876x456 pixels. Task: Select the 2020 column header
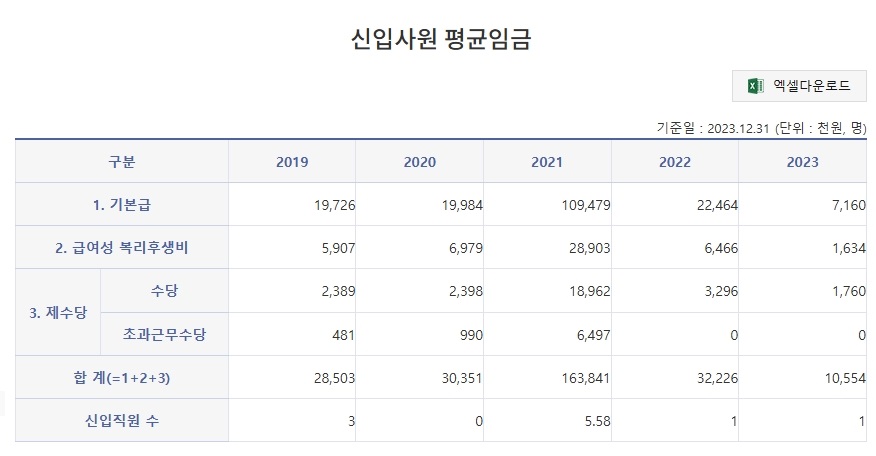coord(420,162)
